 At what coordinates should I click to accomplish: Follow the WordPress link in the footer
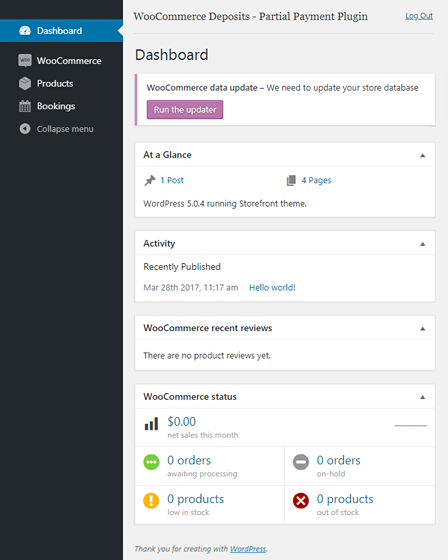pos(248,549)
